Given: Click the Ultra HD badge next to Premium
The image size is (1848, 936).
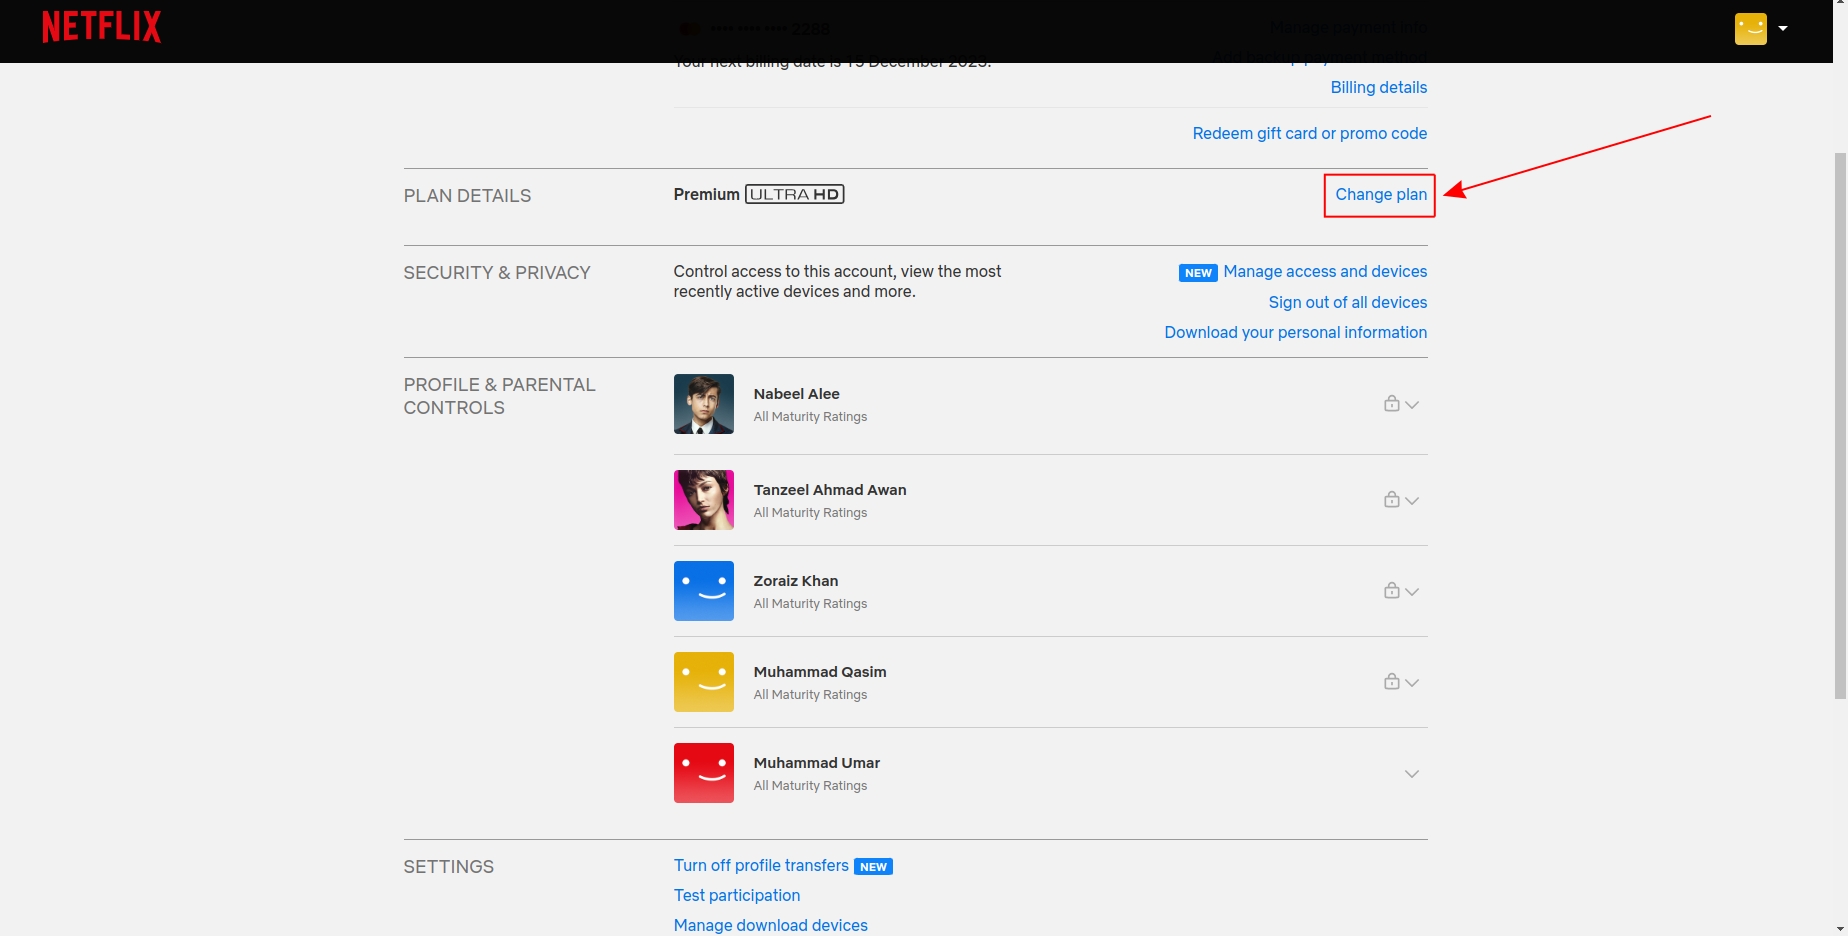Looking at the screenshot, I should pyautogui.click(x=794, y=195).
